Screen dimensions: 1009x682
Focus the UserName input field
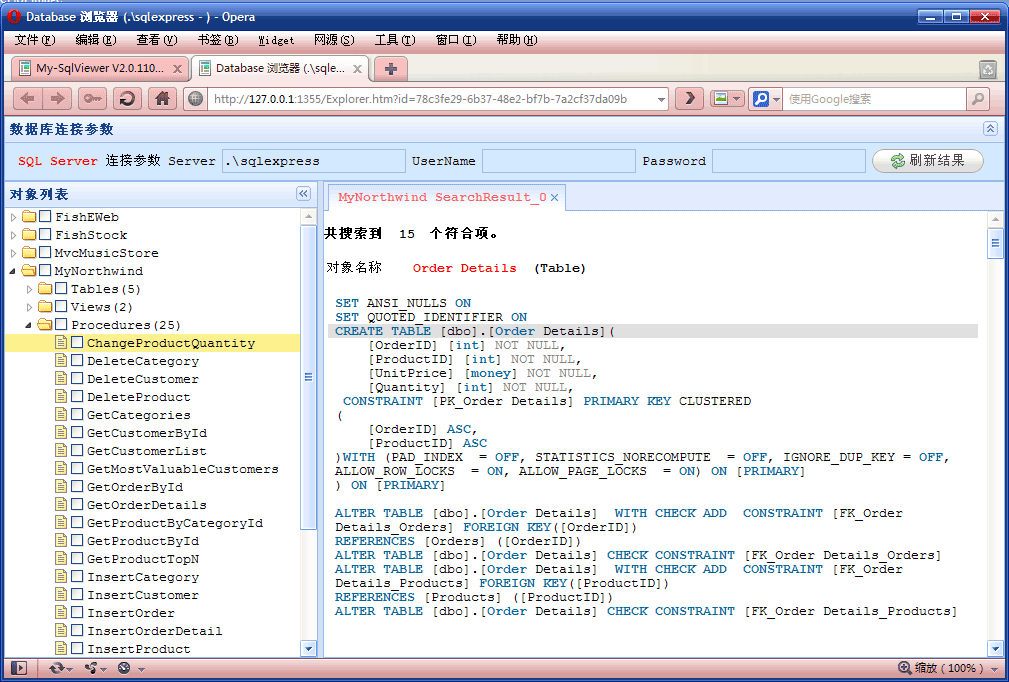click(x=559, y=161)
